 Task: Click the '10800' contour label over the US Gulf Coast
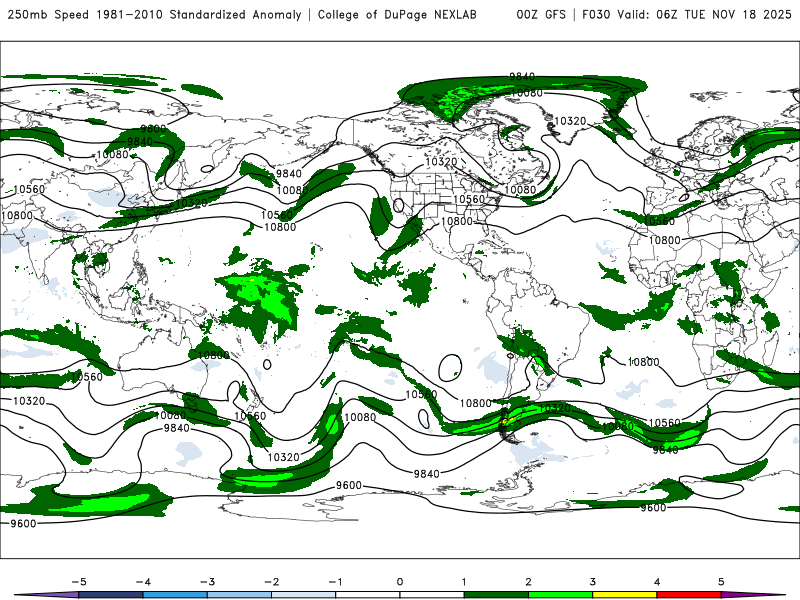click(x=457, y=221)
